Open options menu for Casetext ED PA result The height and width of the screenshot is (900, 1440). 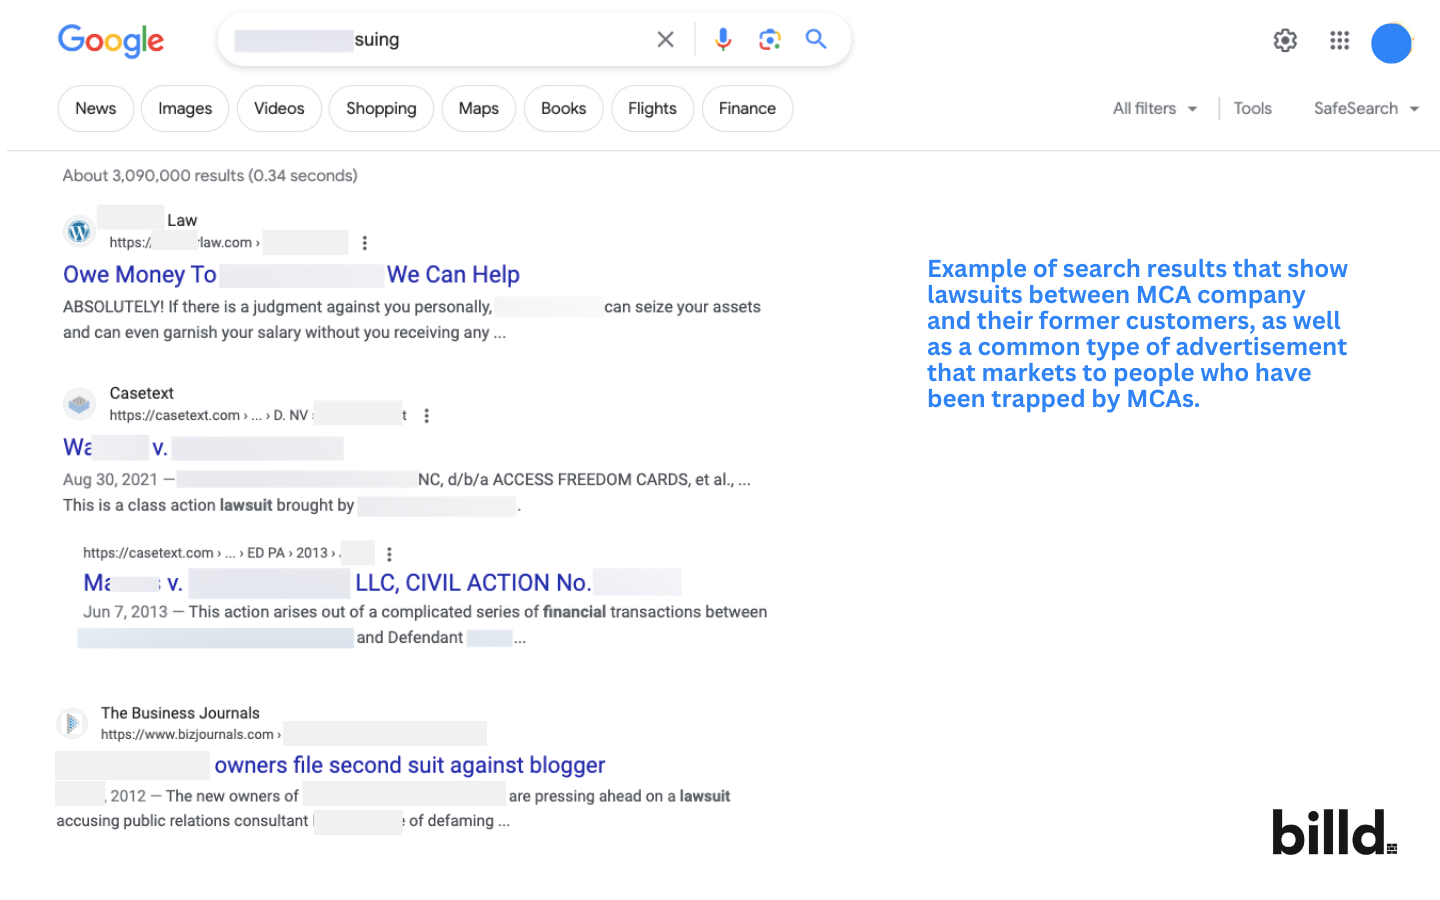pyautogui.click(x=389, y=554)
